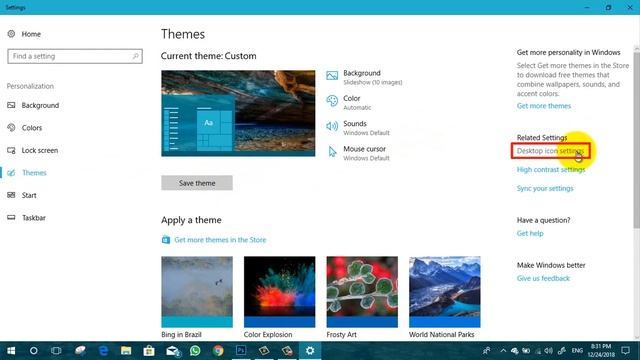
Task: Apply the Bing in Brazil theme
Action: pyautogui.click(x=197, y=292)
